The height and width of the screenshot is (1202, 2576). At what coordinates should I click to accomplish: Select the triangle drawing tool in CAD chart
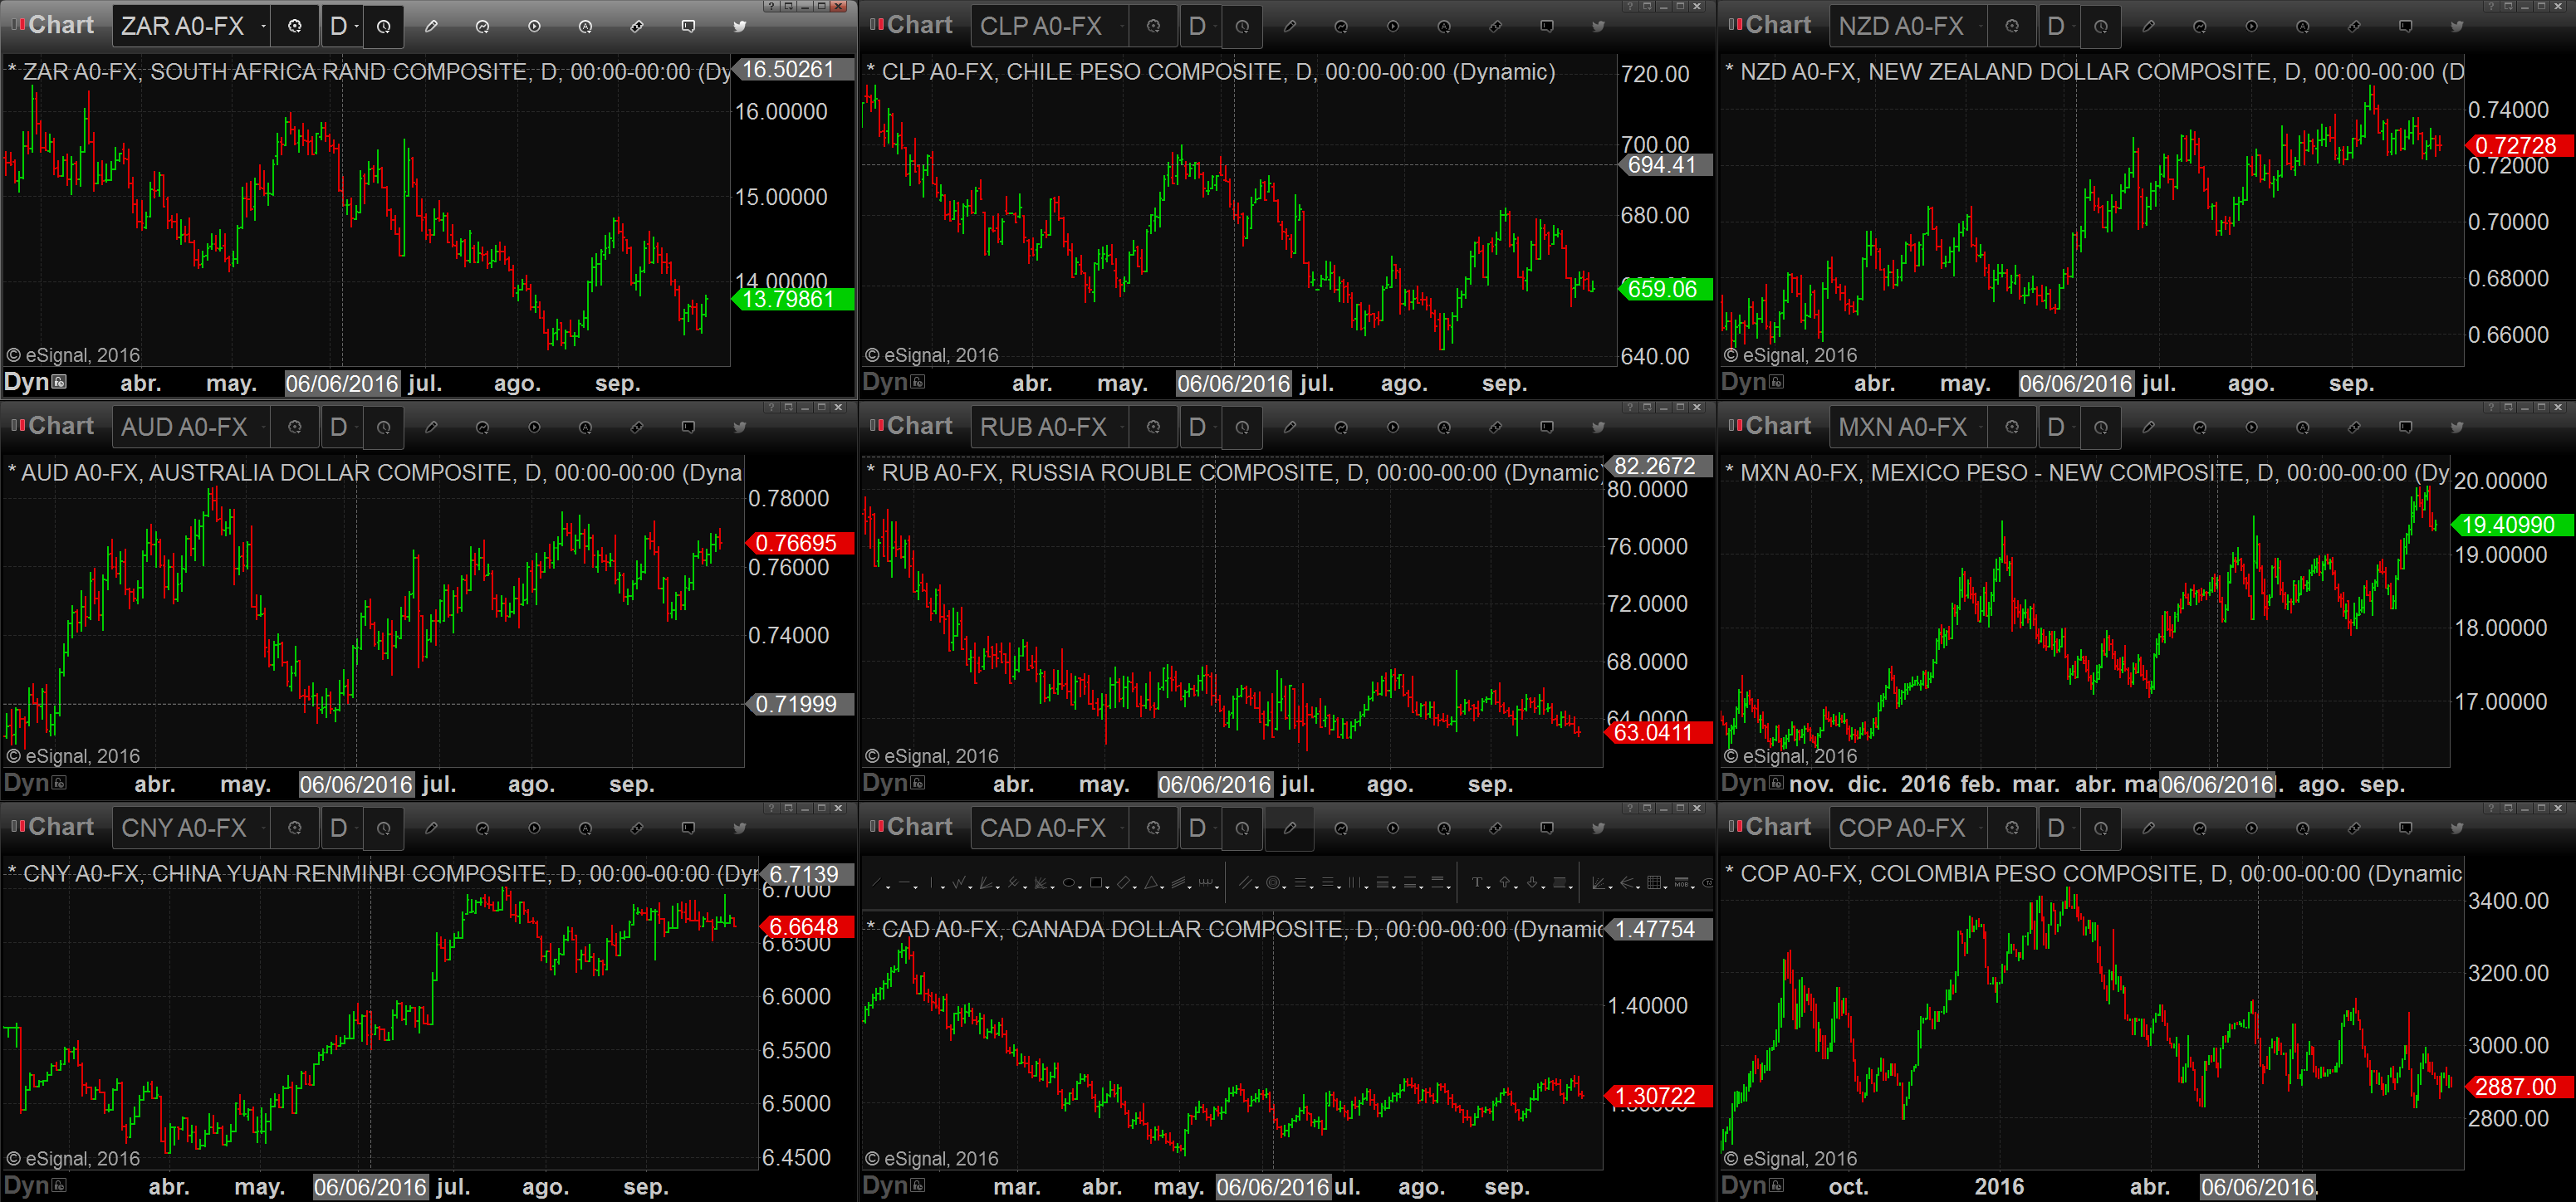(1152, 883)
